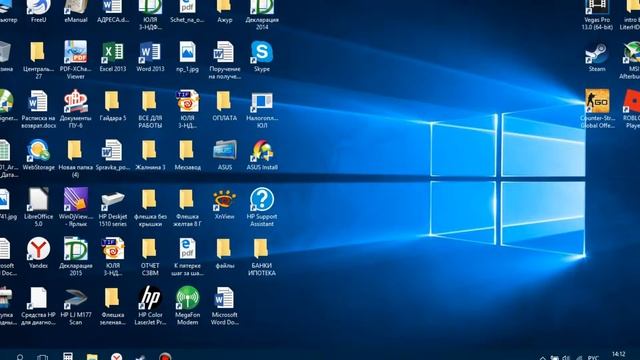Open Word 2013 shortcut
The image size is (640, 360).
(150, 56)
